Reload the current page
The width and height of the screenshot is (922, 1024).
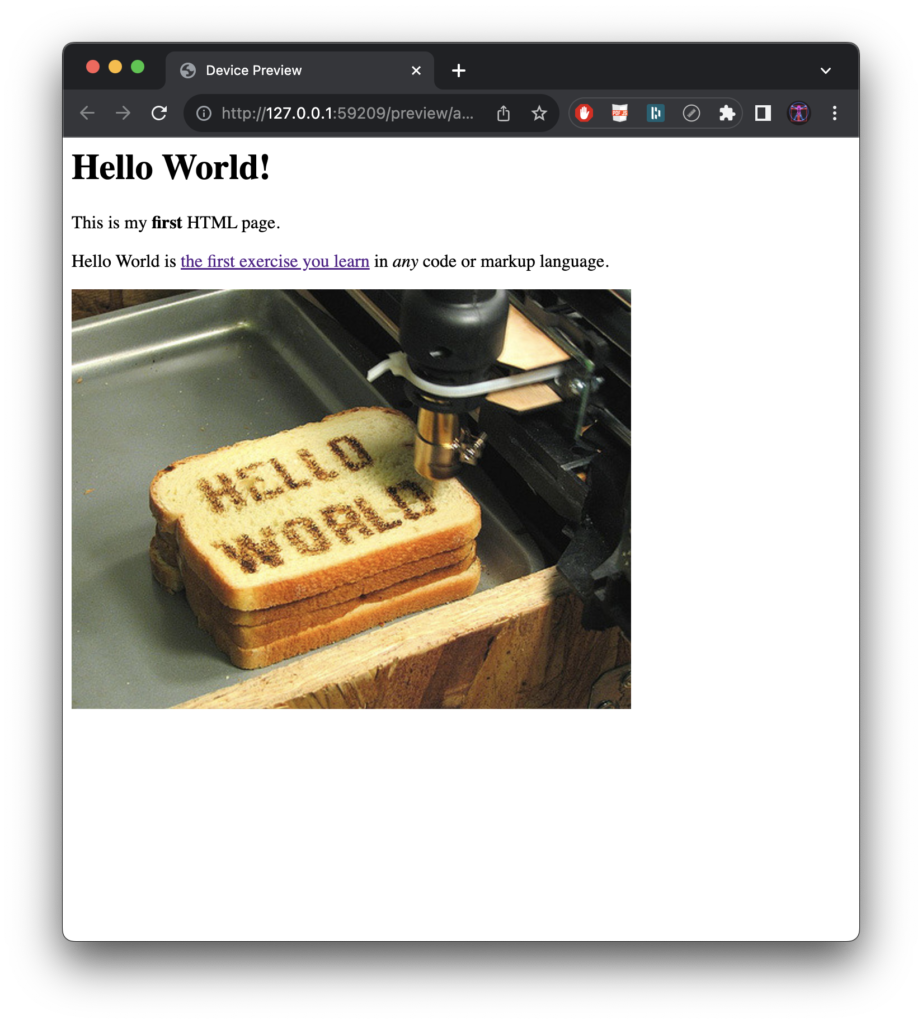click(x=159, y=113)
